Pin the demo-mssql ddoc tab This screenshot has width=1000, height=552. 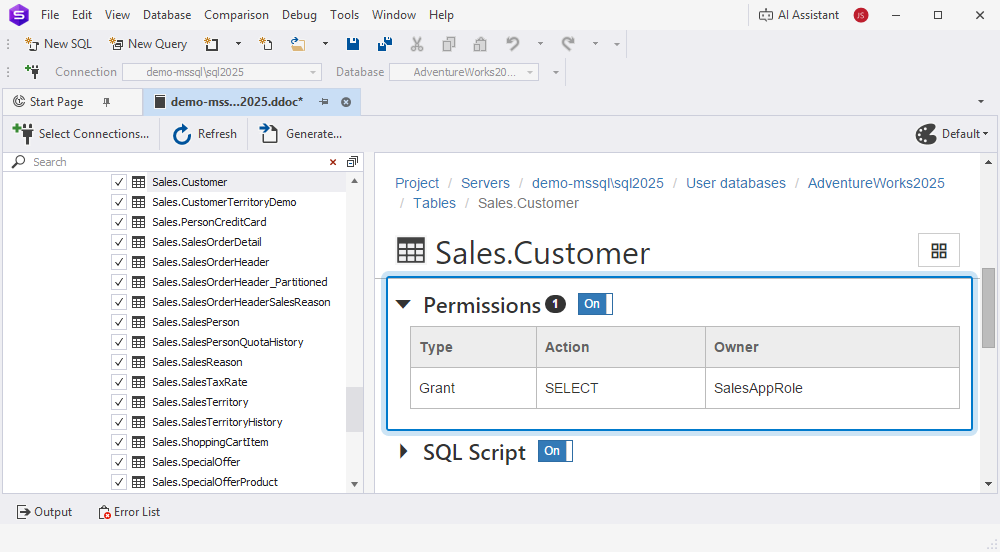point(324,102)
